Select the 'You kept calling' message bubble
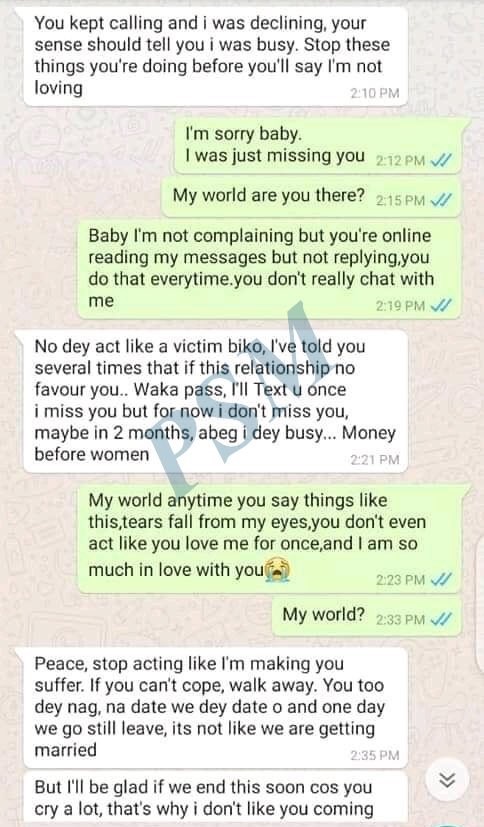 215,56
